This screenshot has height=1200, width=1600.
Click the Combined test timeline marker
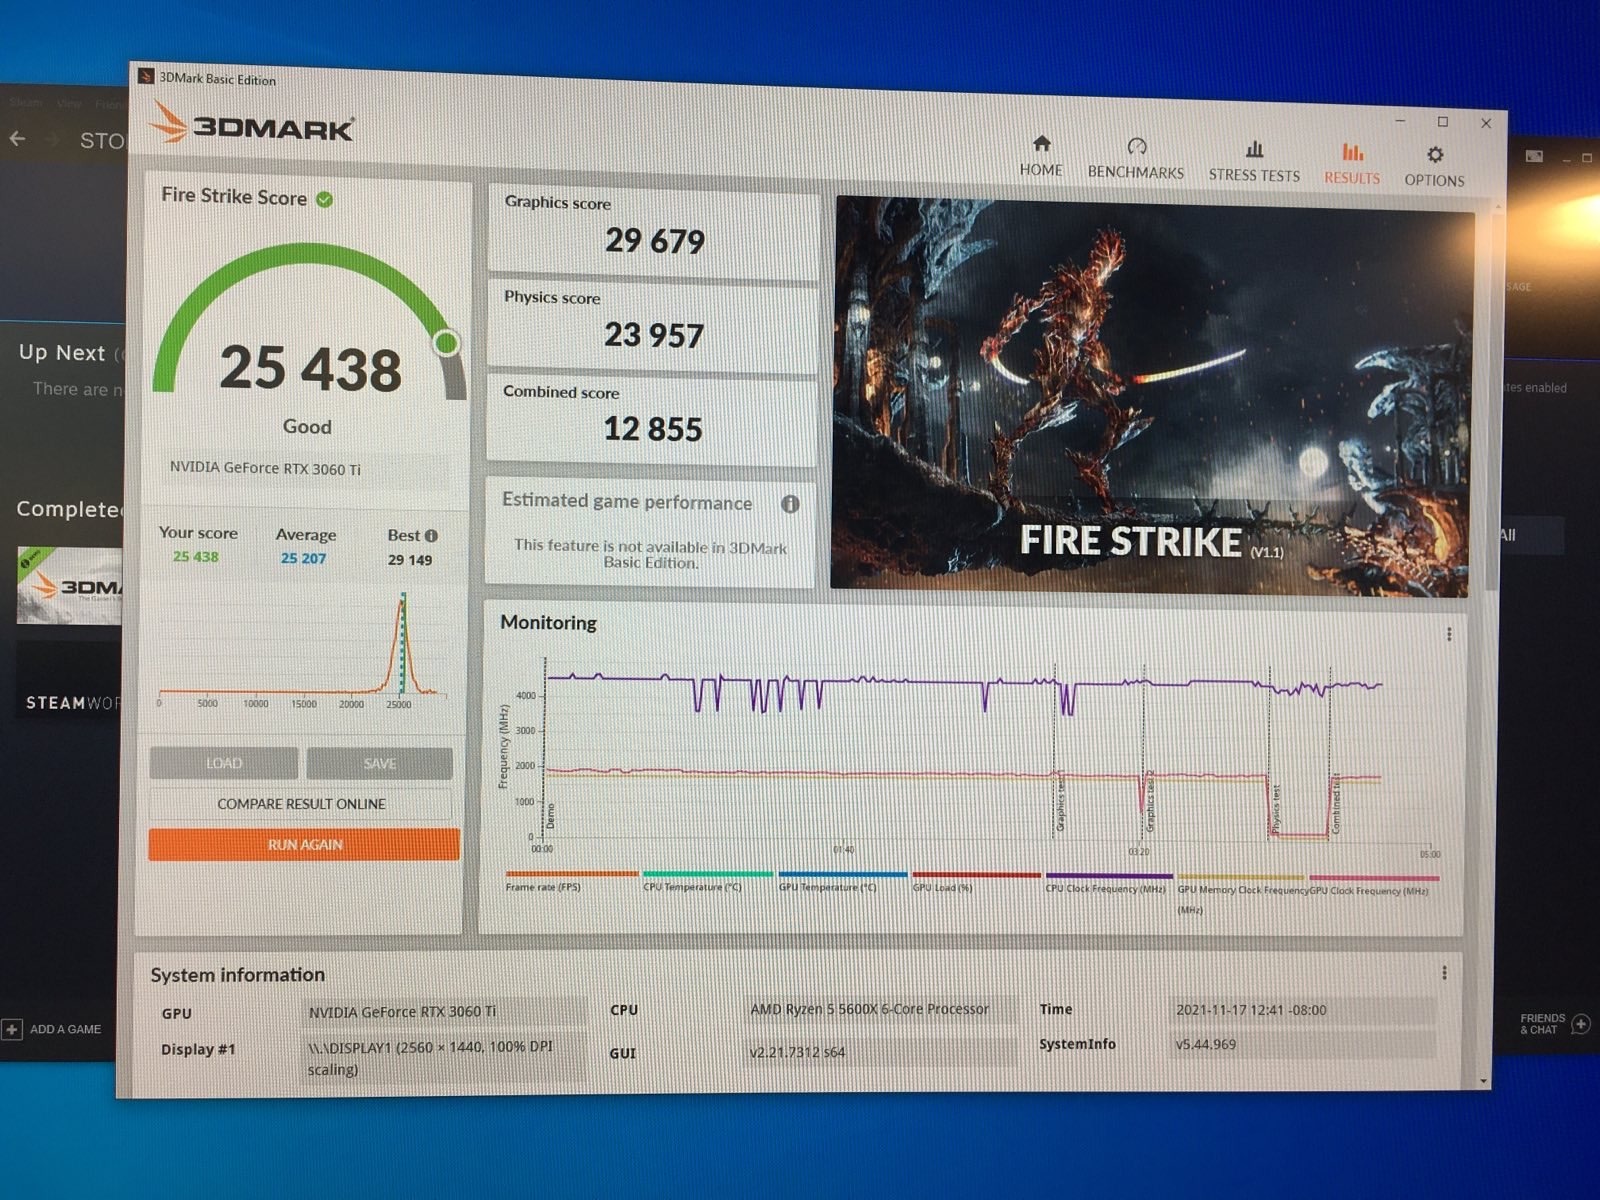click(x=1336, y=804)
